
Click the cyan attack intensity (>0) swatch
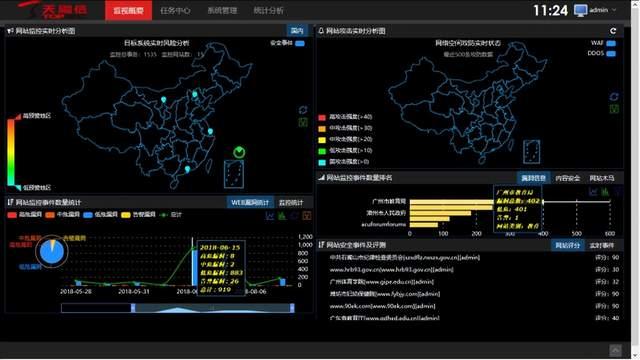tap(322, 162)
